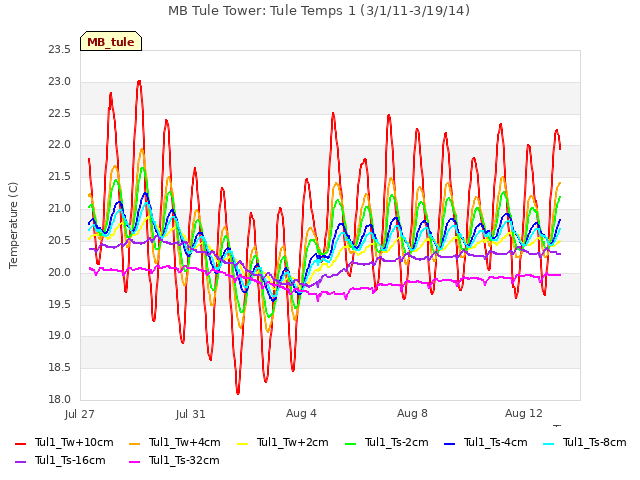Click the 20.5 y-axis tick label
640x480 pixels.
(60, 240)
